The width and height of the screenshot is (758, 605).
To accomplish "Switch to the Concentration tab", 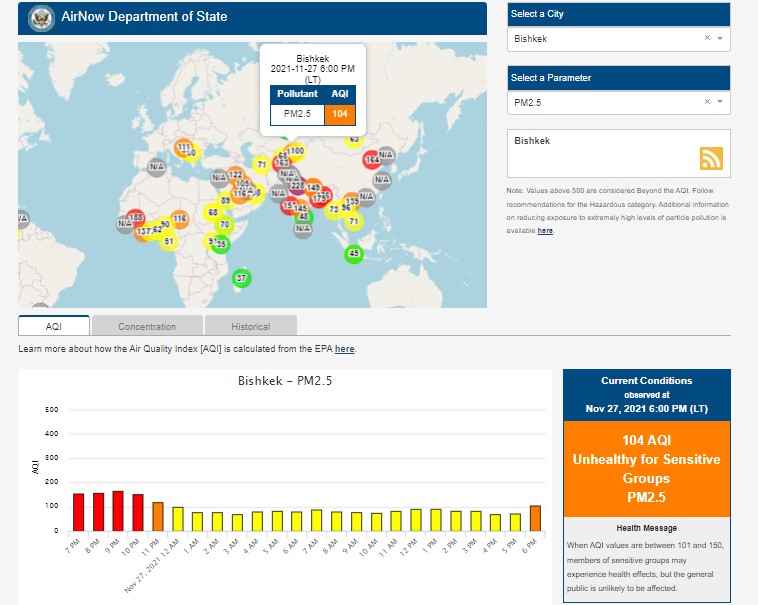I will [147, 326].
